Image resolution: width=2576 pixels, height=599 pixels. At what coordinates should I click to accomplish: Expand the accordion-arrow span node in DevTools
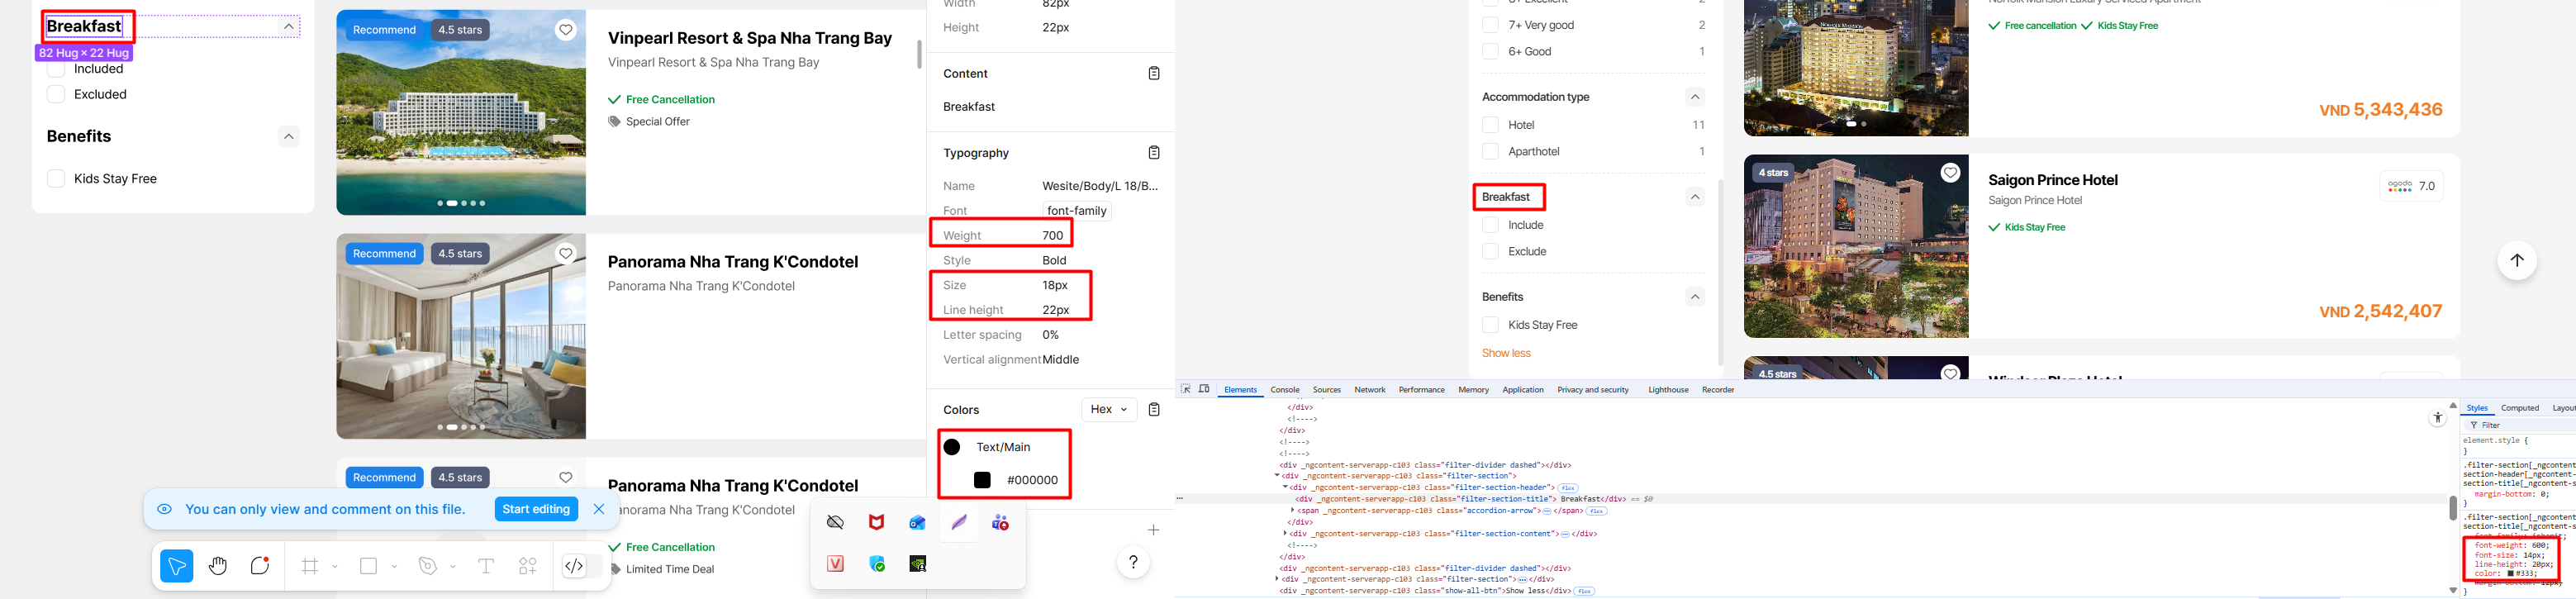click(x=1293, y=511)
